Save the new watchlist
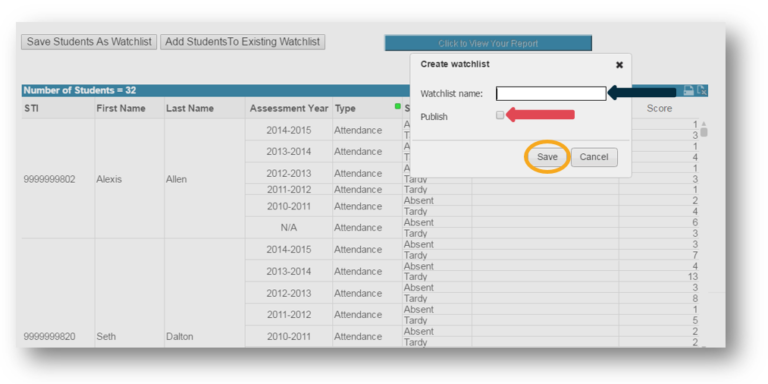 click(x=547, y=157)
